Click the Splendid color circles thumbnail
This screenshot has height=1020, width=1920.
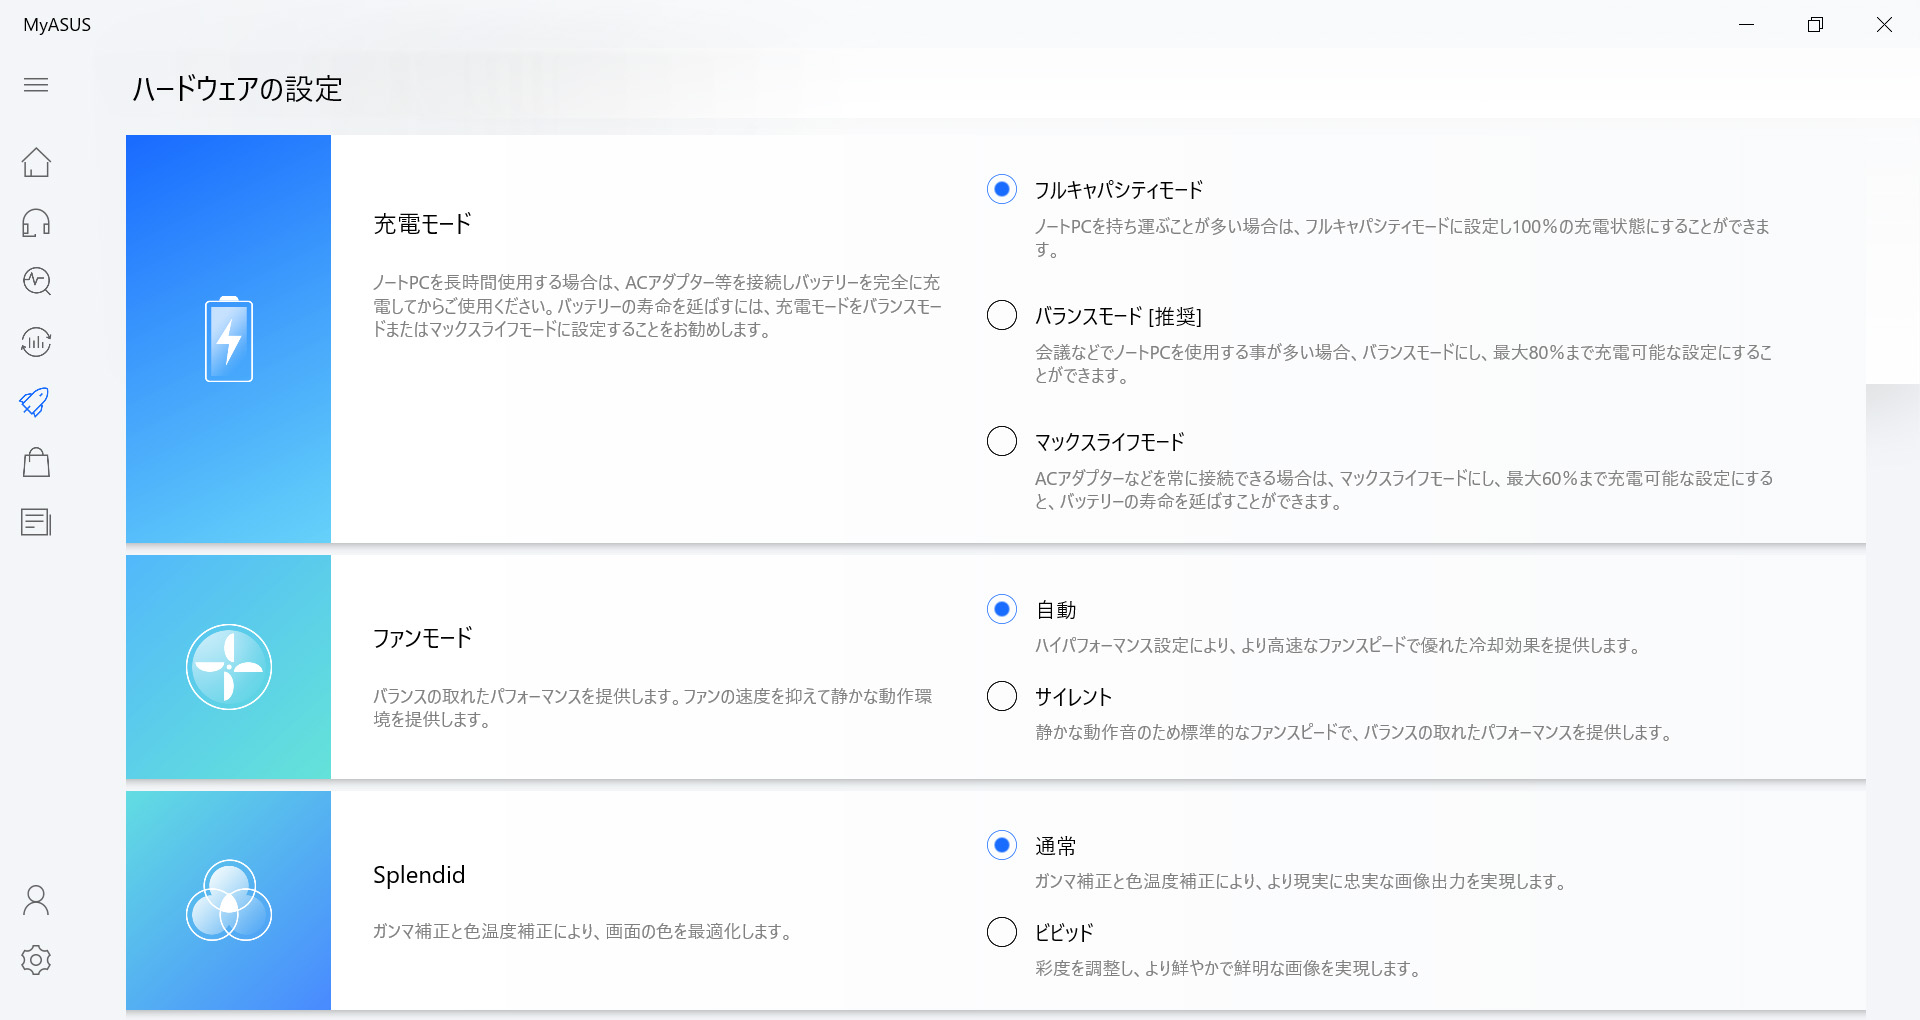[x=228, y=900]
